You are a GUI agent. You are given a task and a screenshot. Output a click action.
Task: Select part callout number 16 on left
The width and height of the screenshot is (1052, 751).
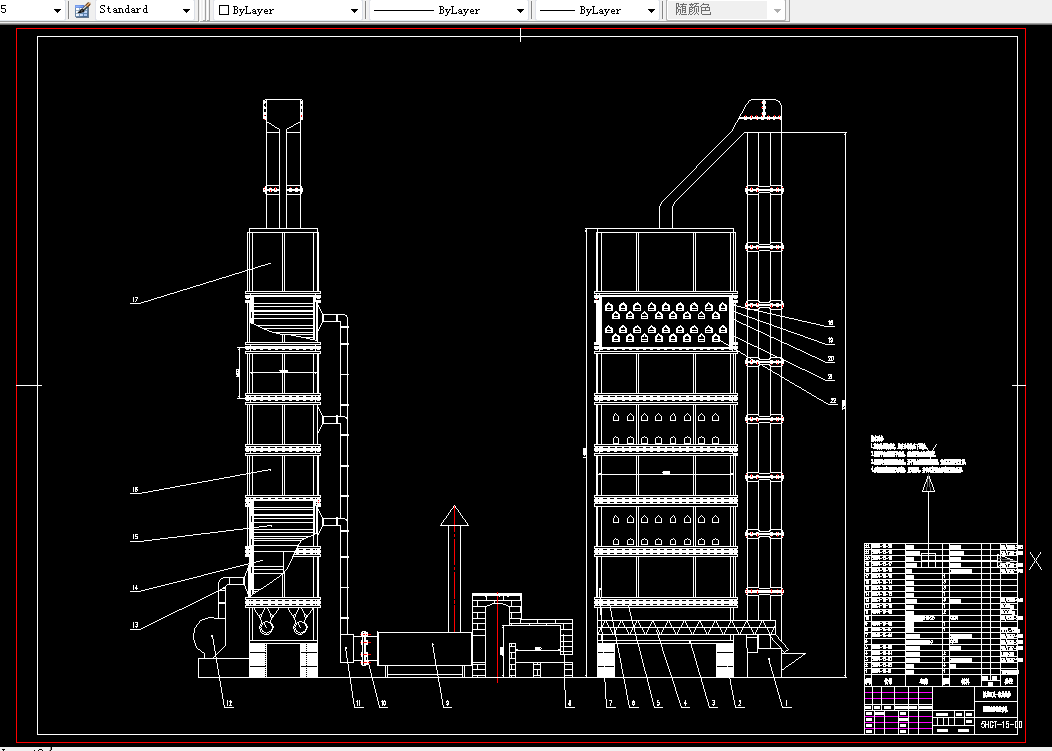(134, 491)
